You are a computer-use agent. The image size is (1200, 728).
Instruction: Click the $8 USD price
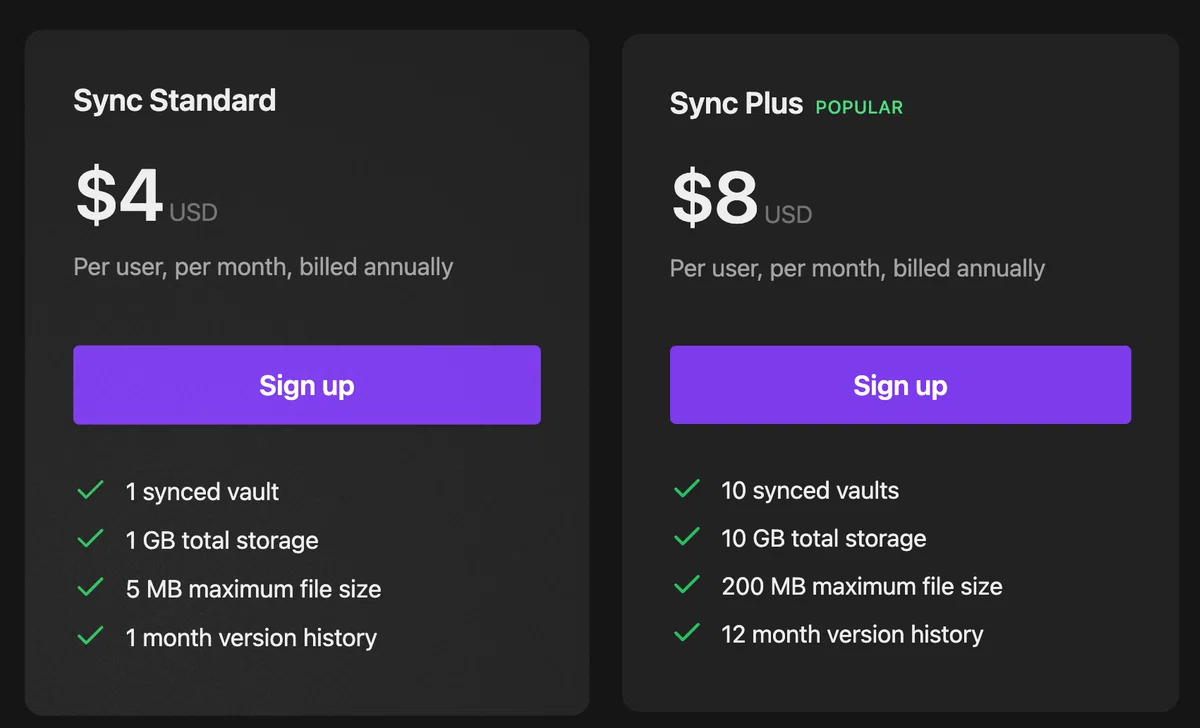click(741, 198)
